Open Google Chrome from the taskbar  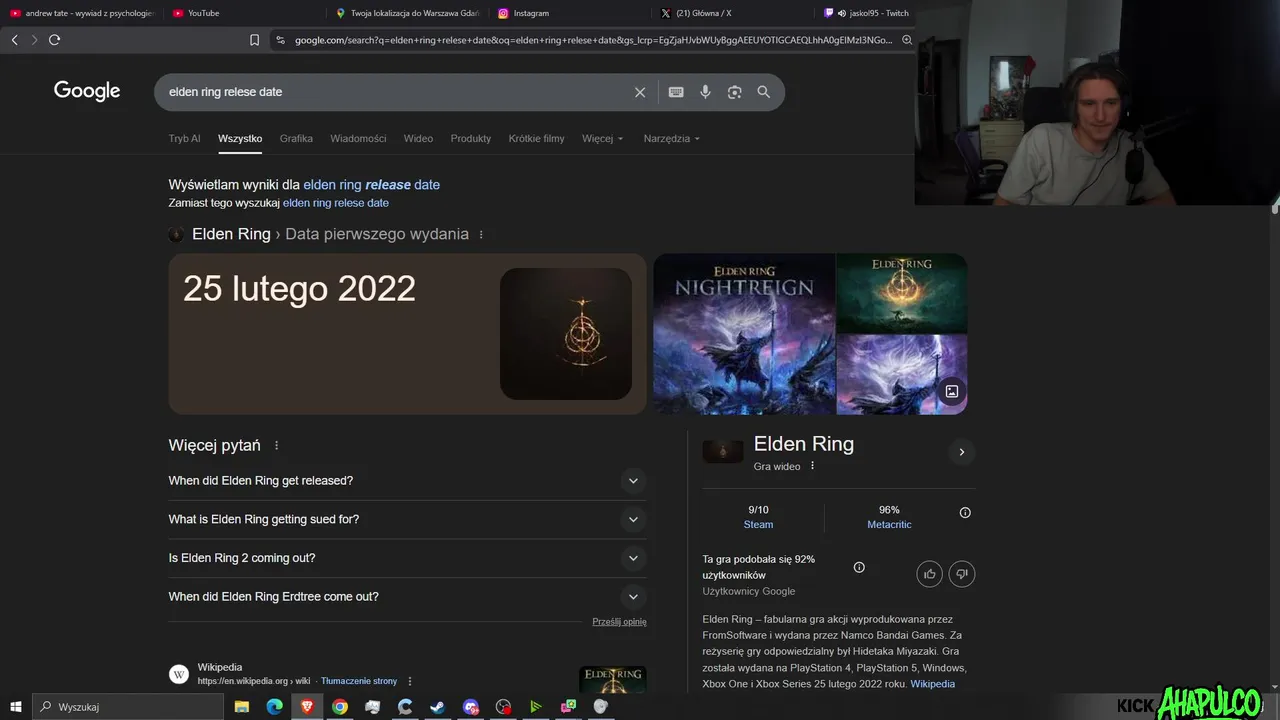(340, 707)
